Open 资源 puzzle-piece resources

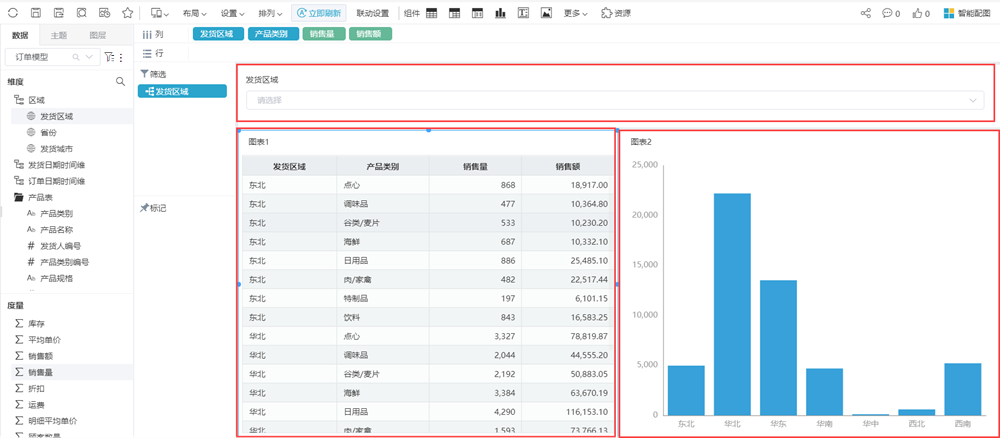click(x=616, y=13)
